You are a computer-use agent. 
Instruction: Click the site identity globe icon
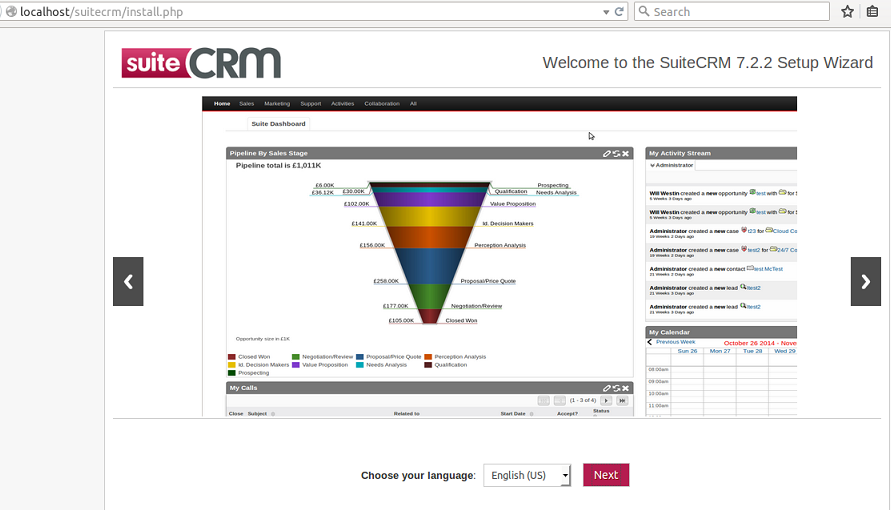[11, 11]
